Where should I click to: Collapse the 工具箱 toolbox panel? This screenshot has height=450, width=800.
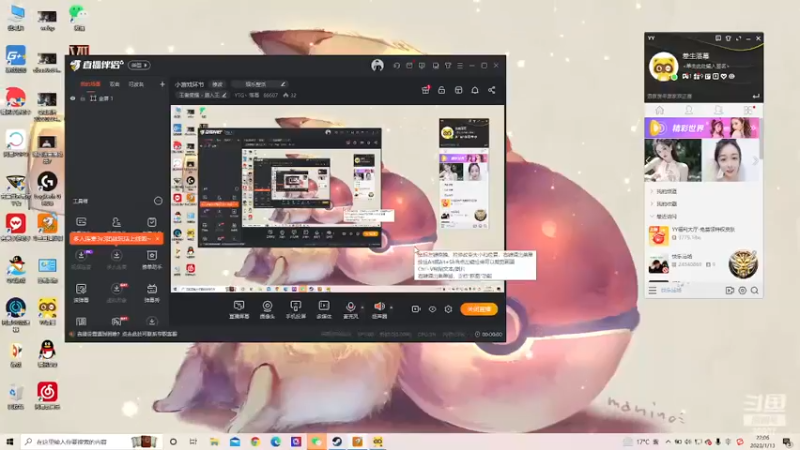(x=158, y=201)
